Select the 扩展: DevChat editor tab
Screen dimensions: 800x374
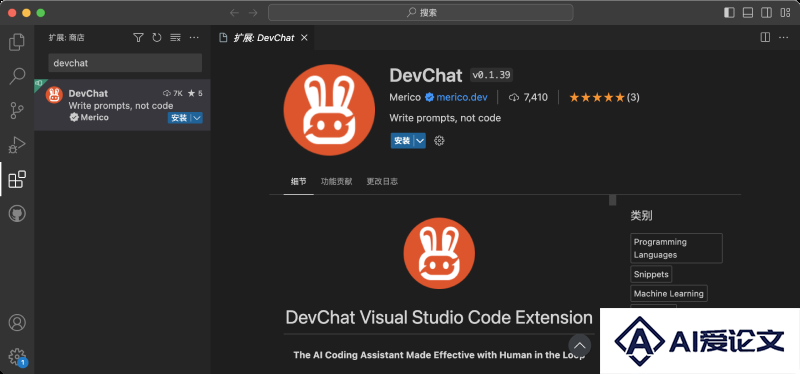(263, 37)
